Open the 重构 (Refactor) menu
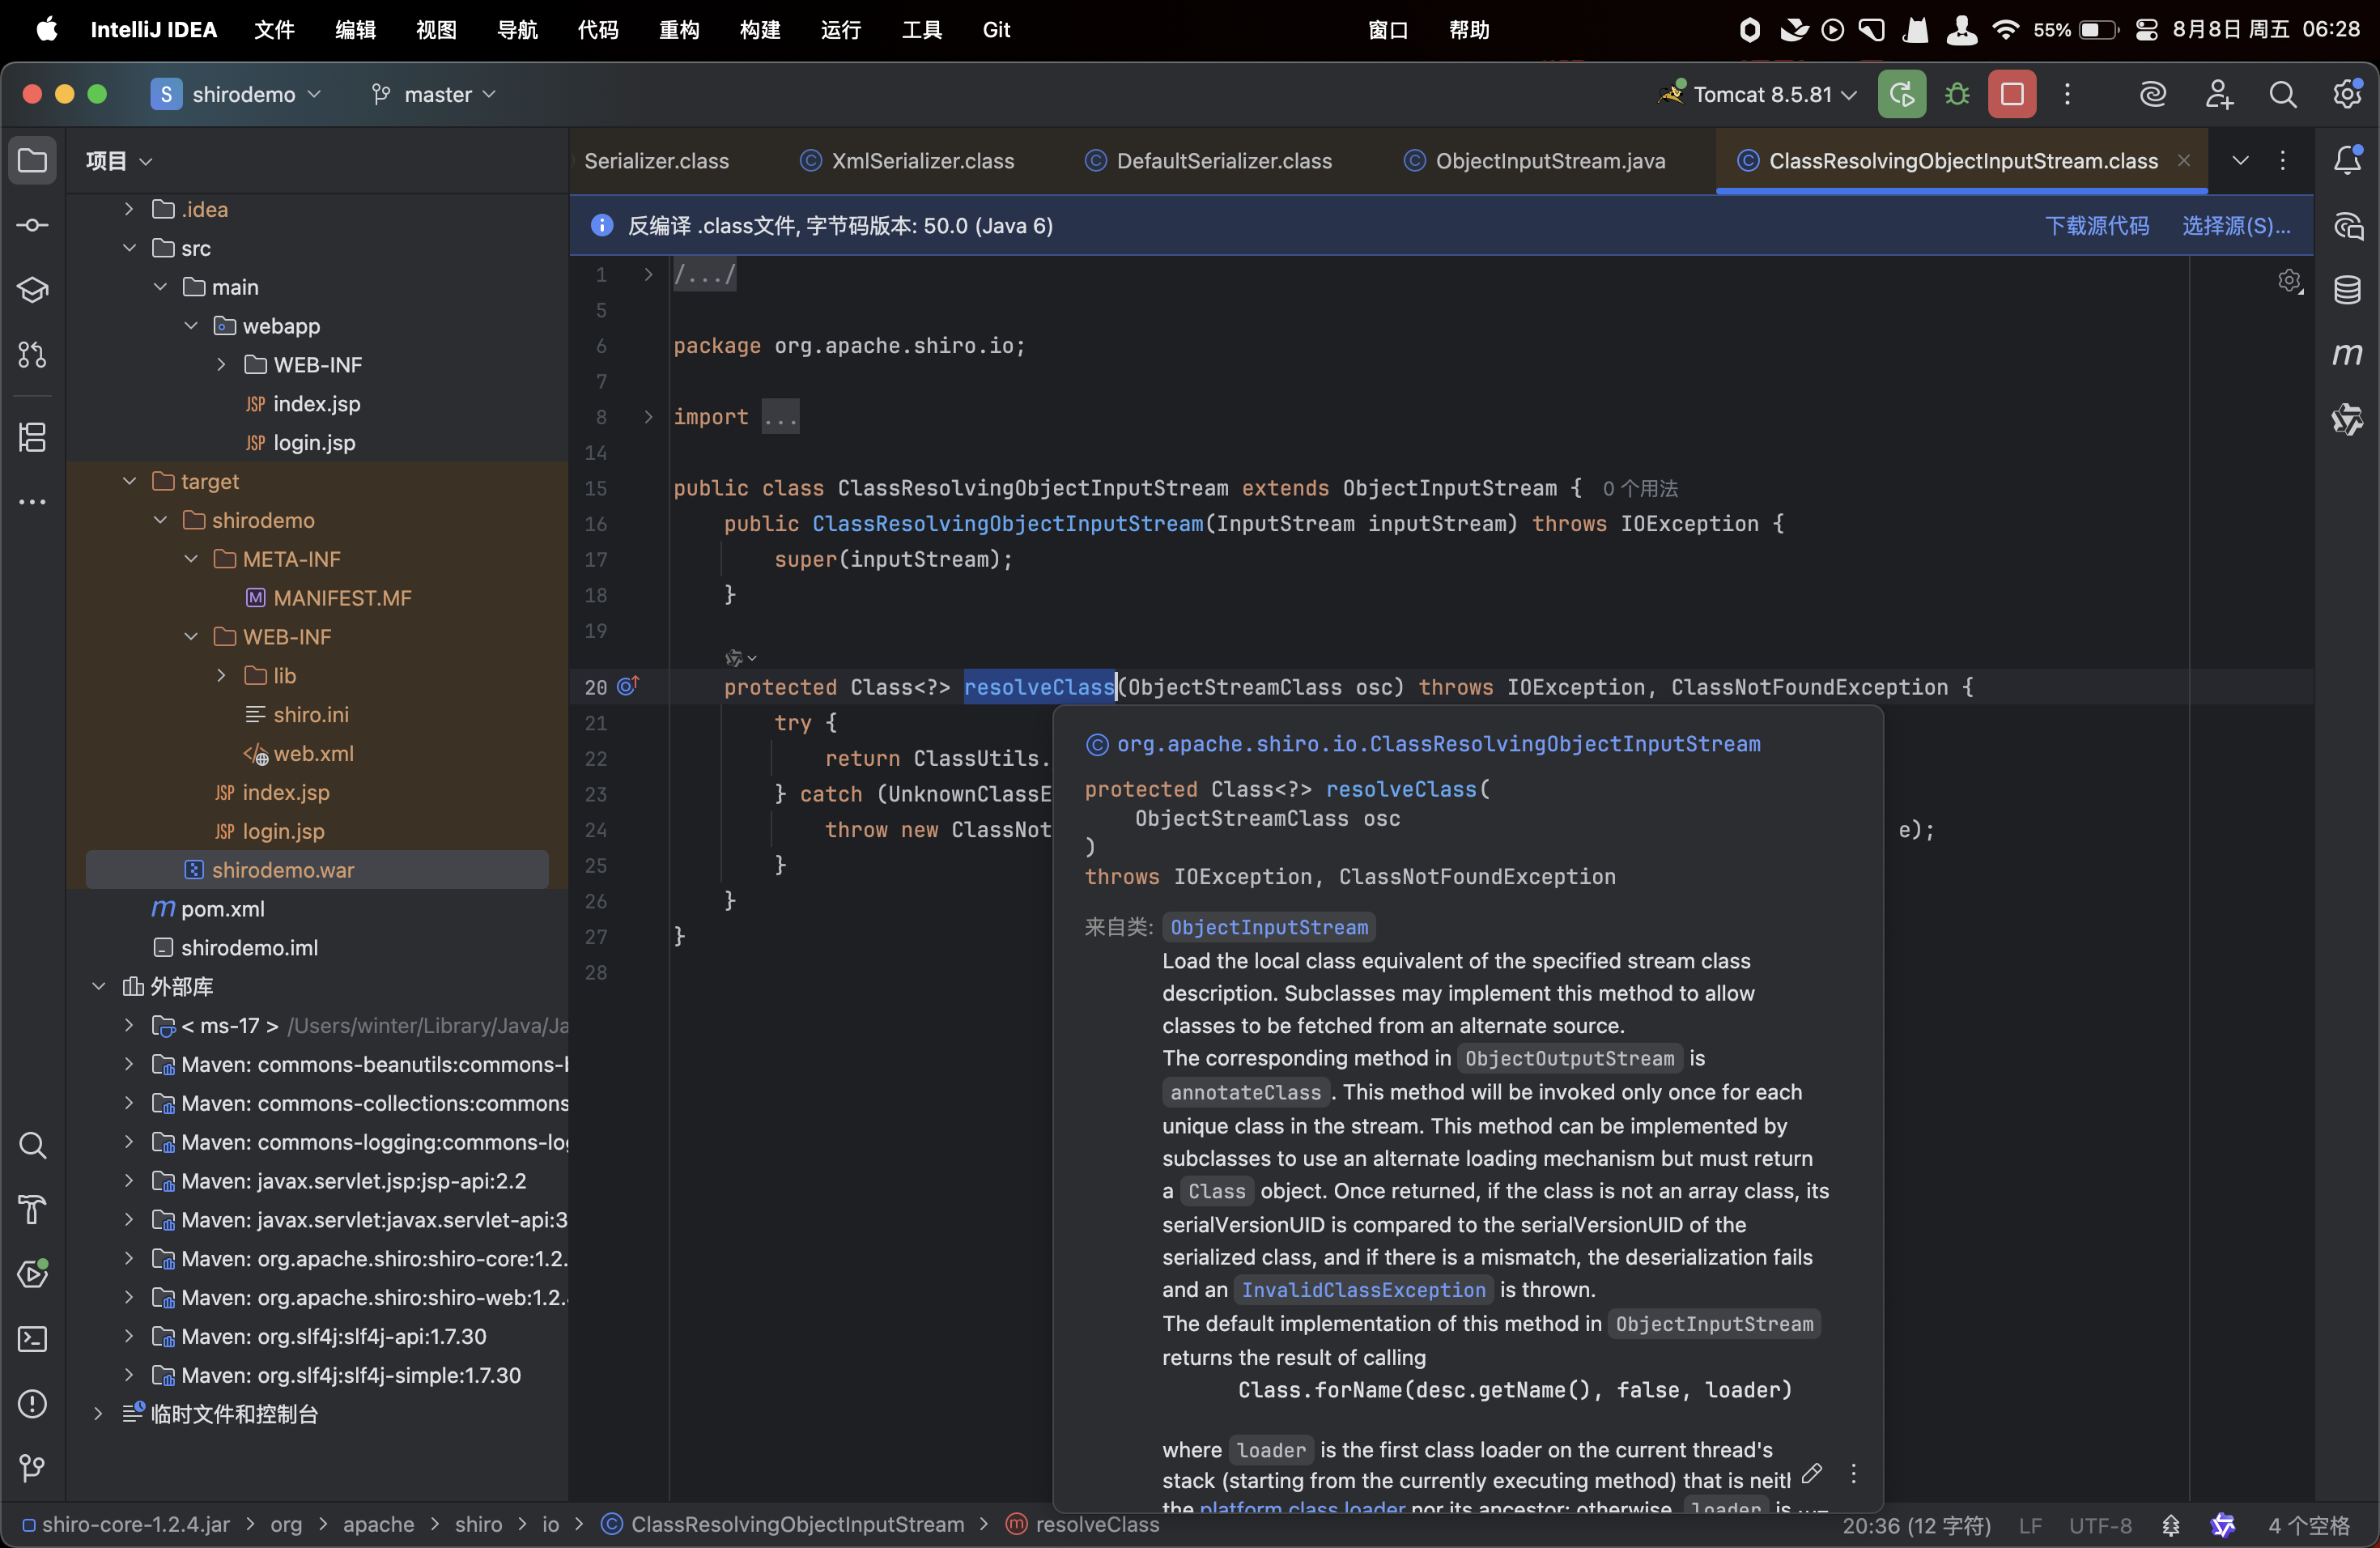The image size is (2380, 1548). click(679, 30)
